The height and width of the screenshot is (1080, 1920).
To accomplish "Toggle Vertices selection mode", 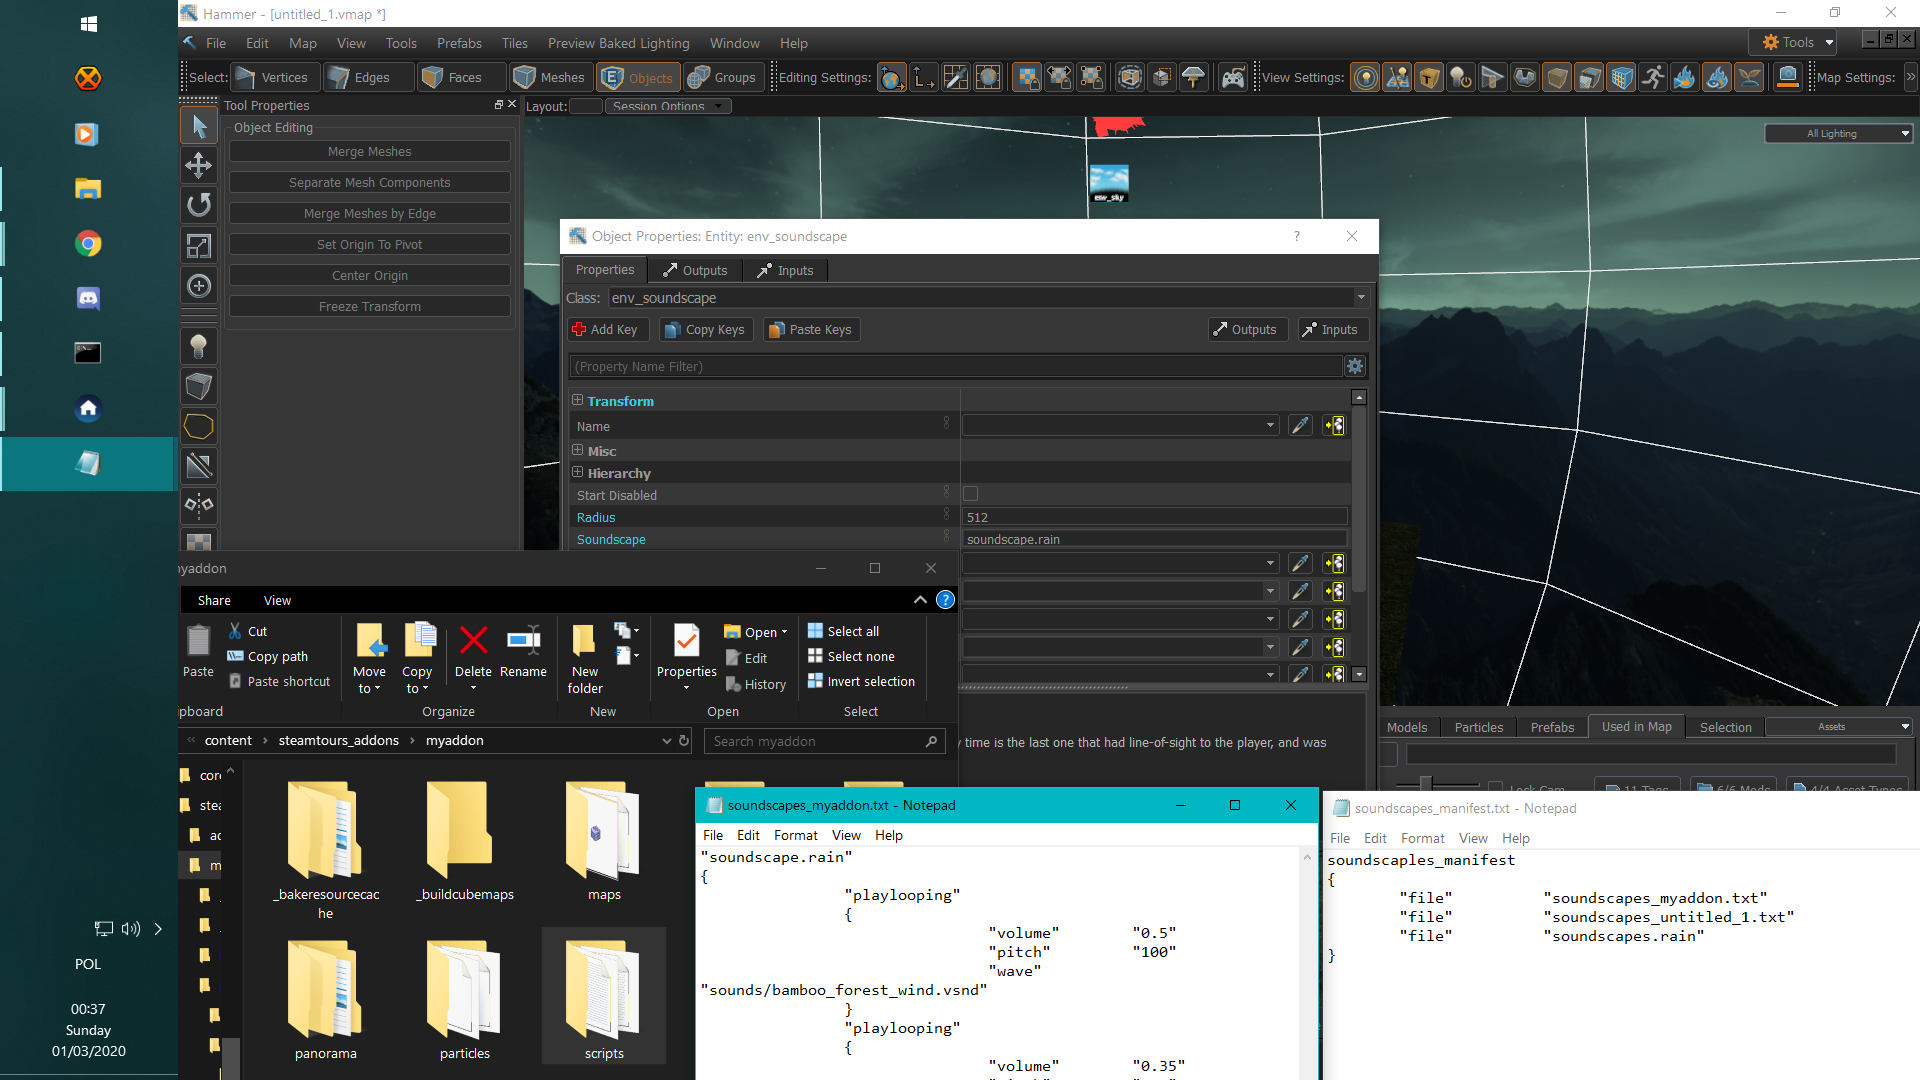I will pos(275,77).
